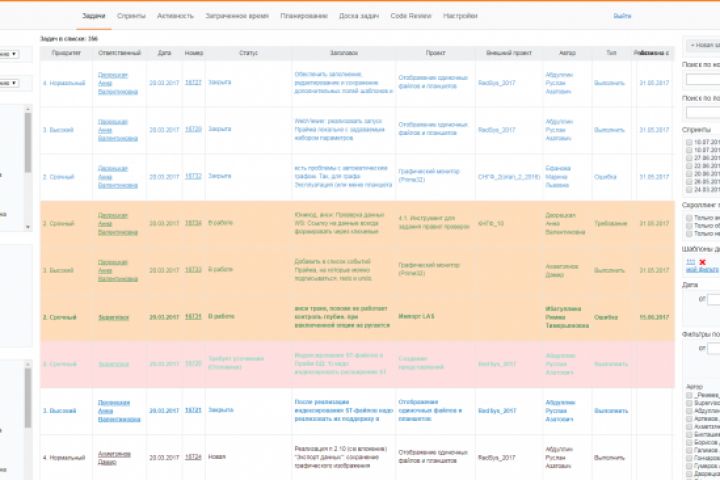Open the Активность tab
This screenshot has height=480, width=720.
pyautogui.click(x=175, y=16)
